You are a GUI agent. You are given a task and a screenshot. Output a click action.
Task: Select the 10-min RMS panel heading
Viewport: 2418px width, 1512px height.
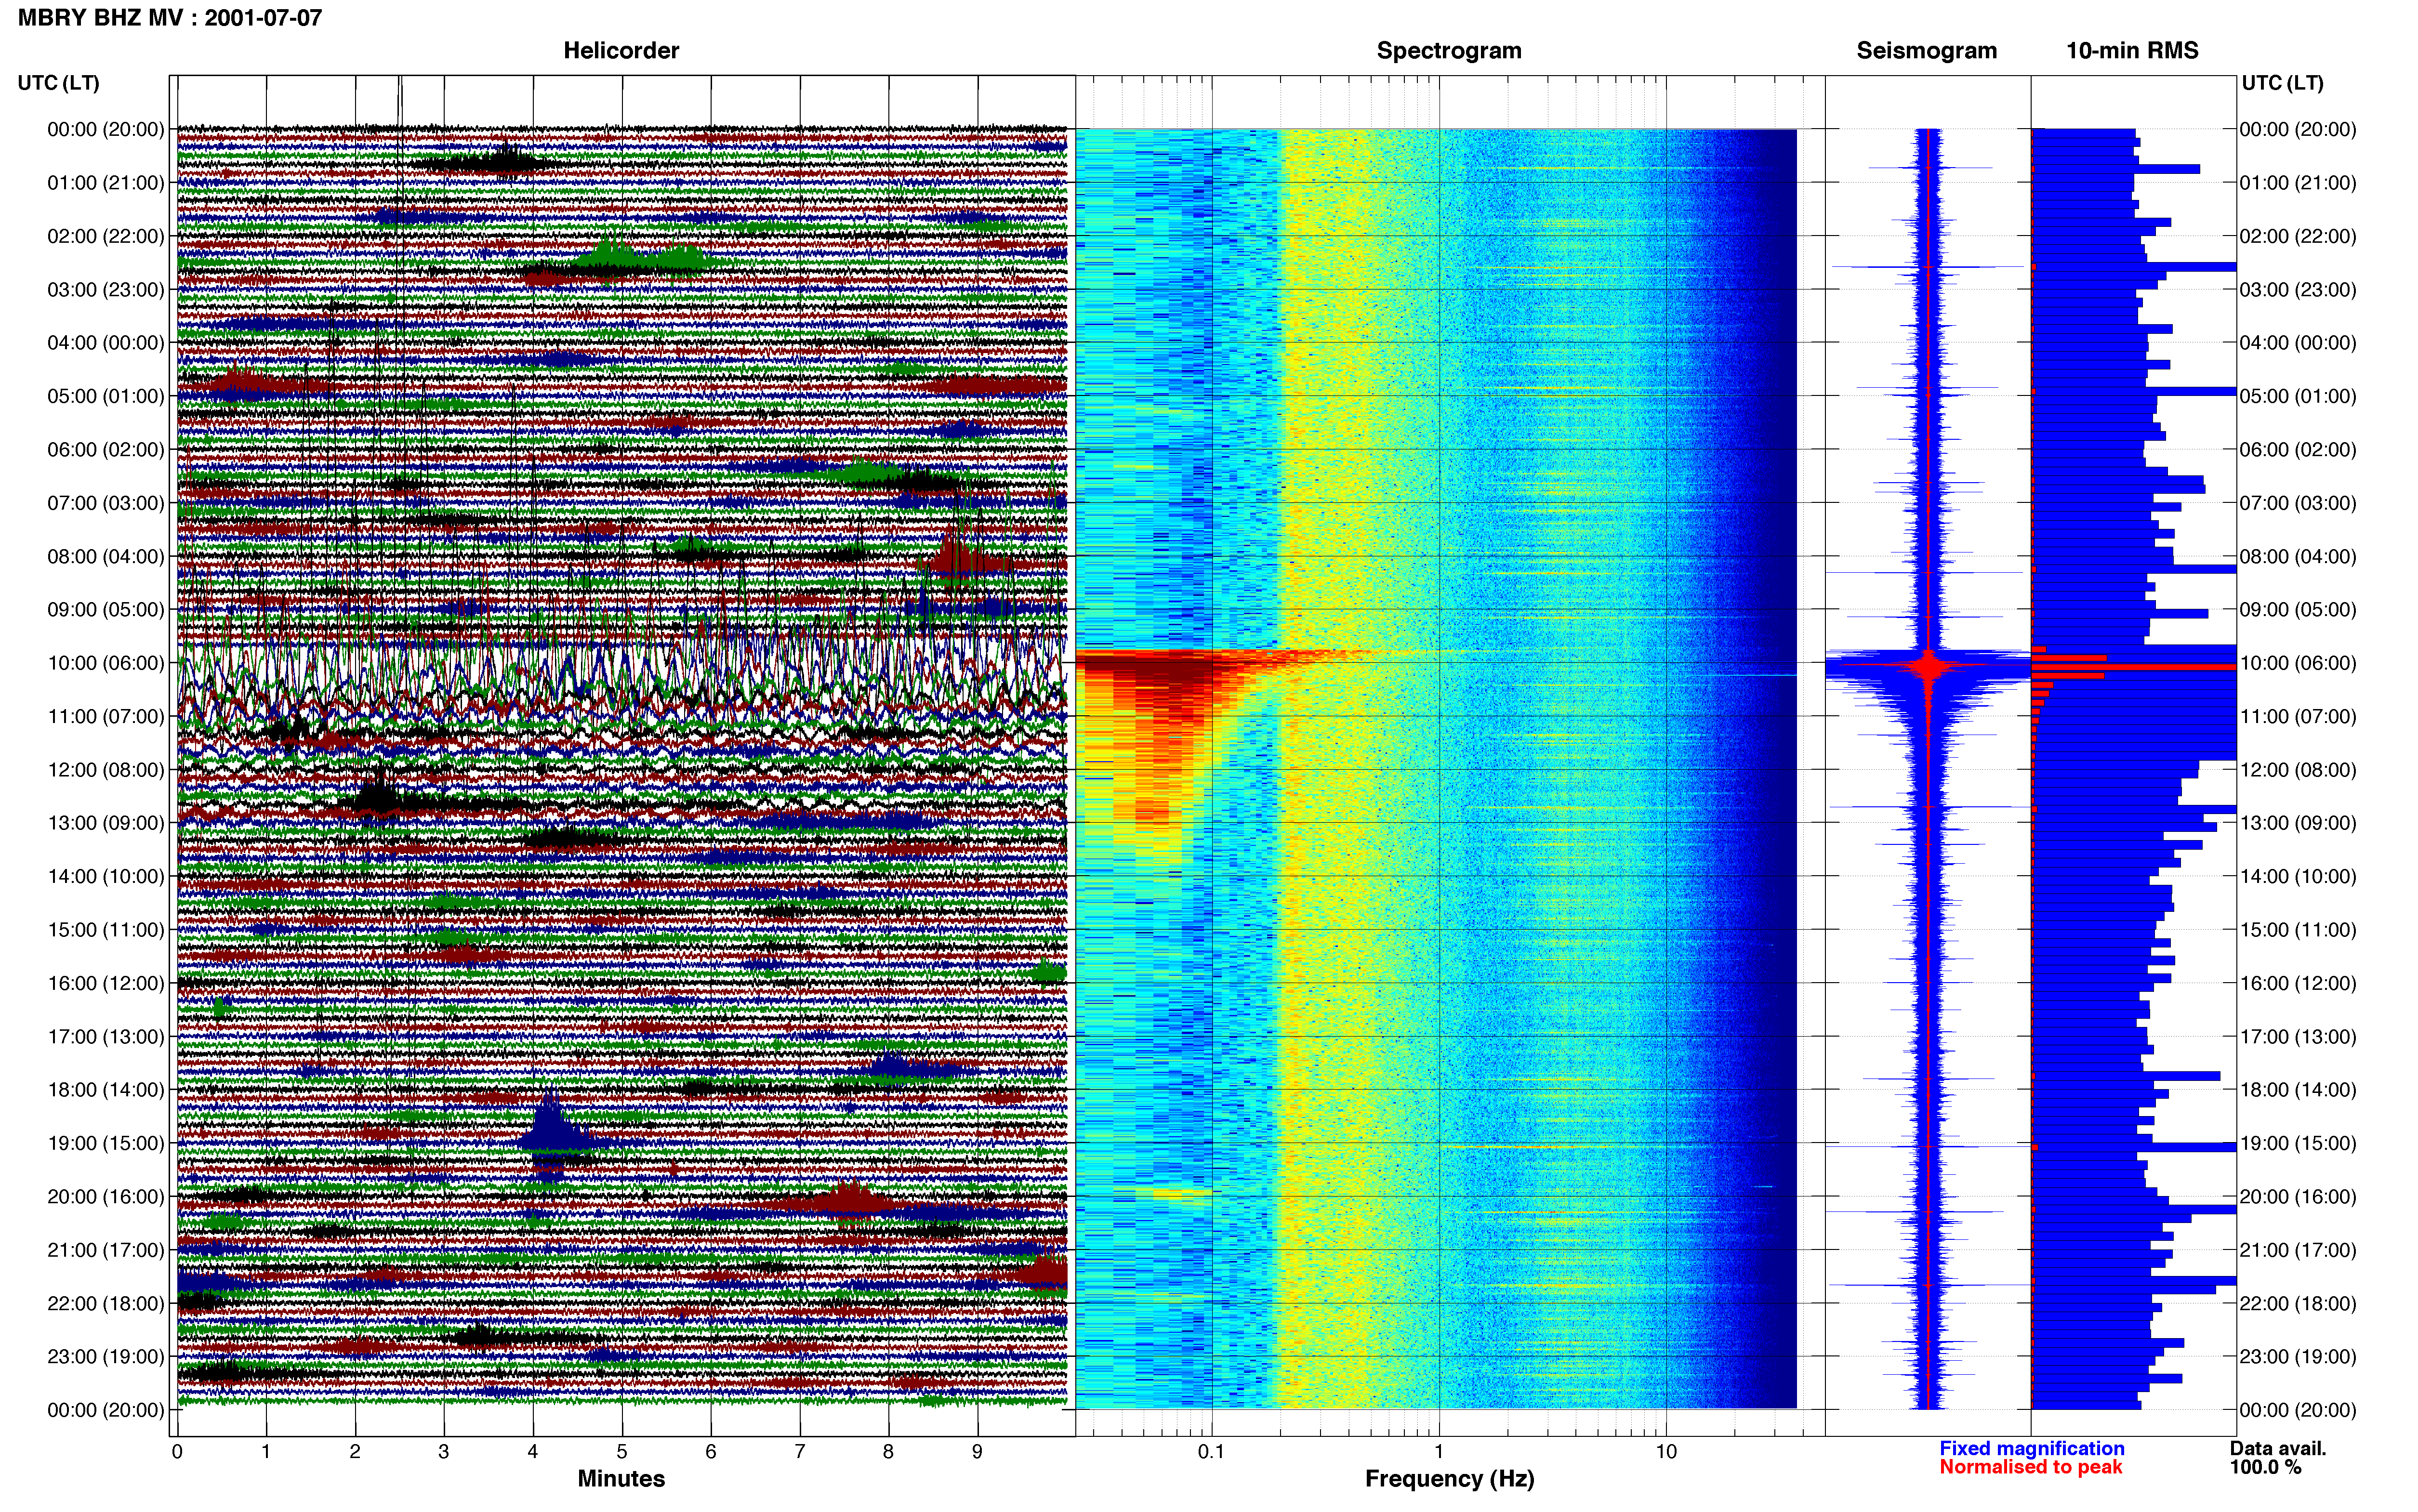(2132, 50)
